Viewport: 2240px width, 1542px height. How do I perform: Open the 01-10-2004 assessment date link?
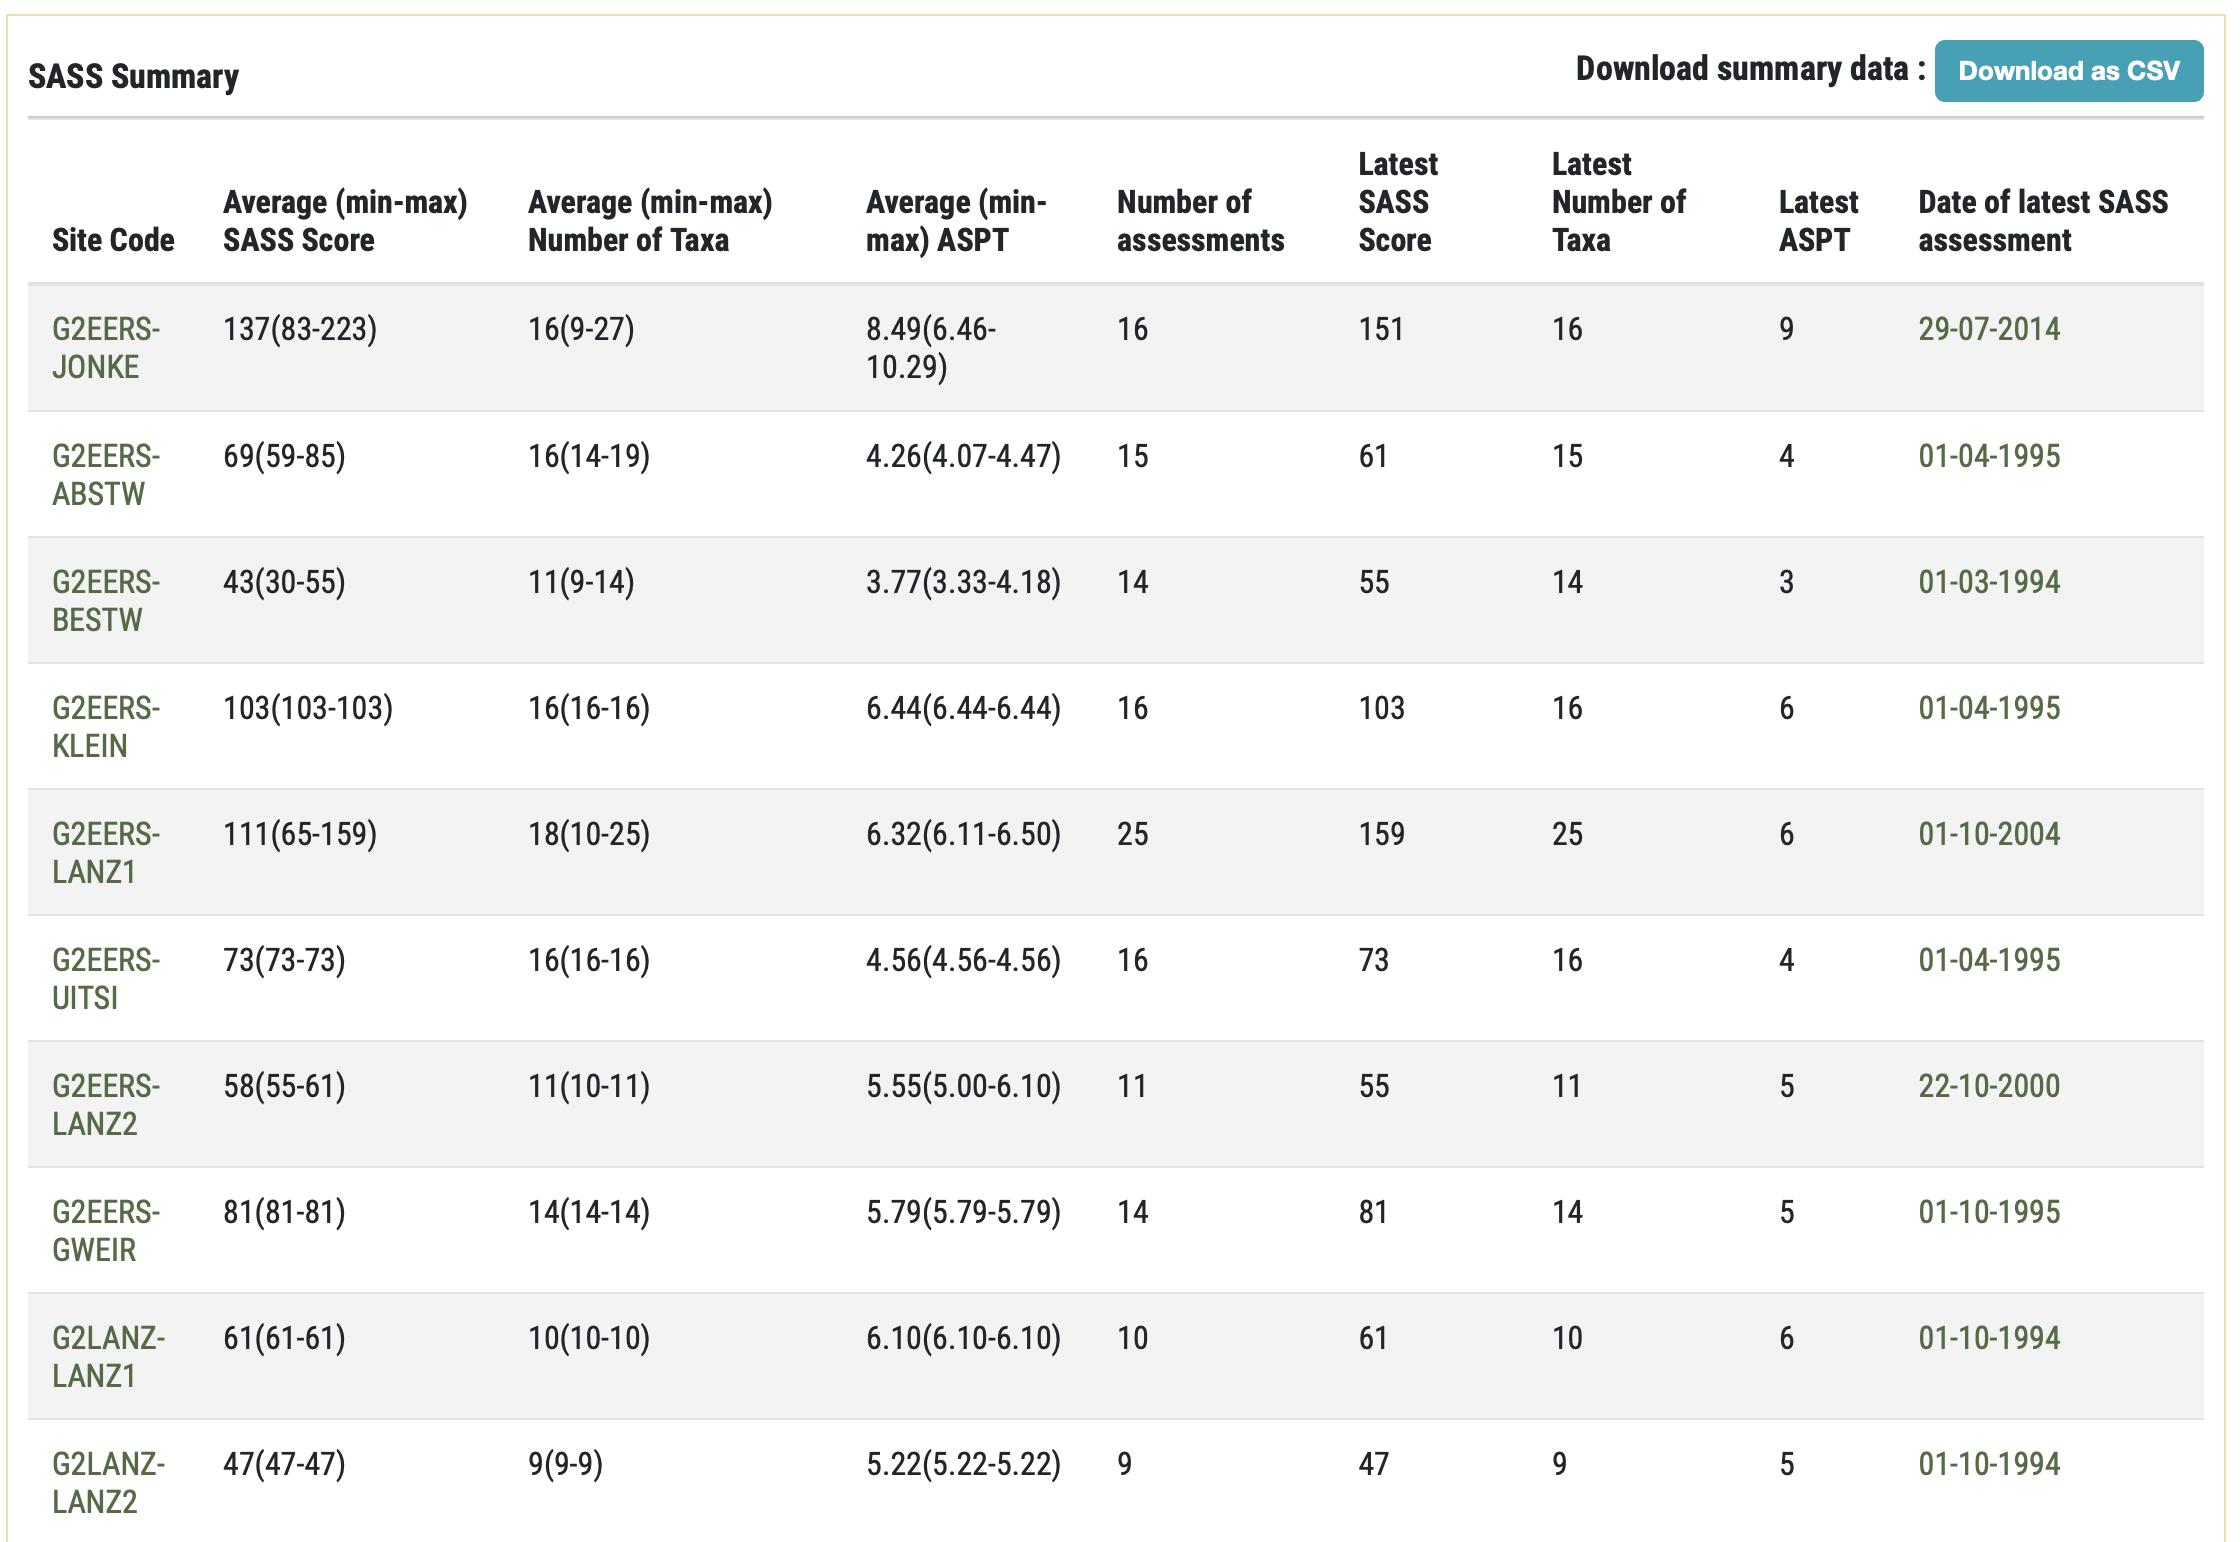click(x=1989, y=834)
